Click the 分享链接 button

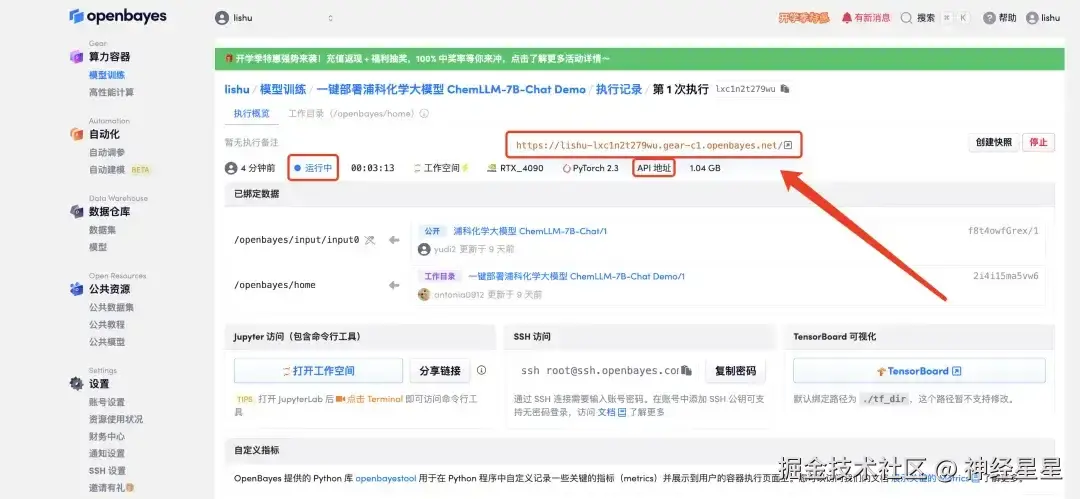click(x=440, y=371)
